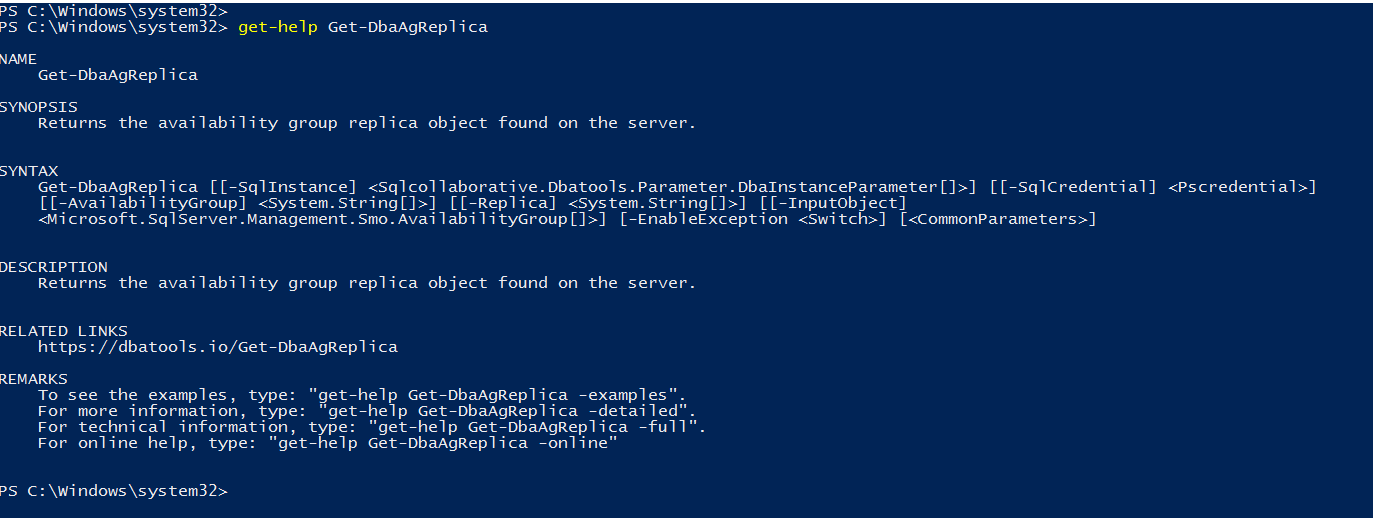Screen dimensions: 1373x518
Task: Click the SYNOPSIS section heading
Action: tap(38, 107)
